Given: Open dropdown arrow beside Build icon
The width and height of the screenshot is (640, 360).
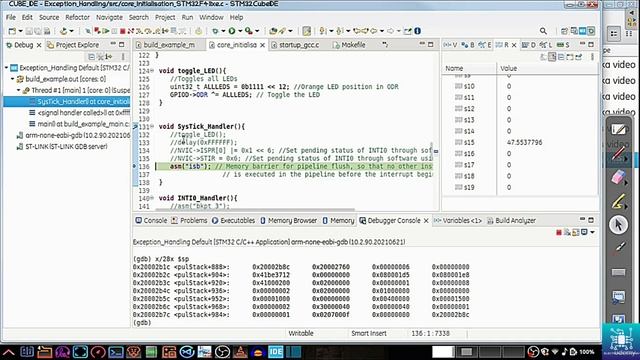Looking at the screenshot, I should (71, 31).
